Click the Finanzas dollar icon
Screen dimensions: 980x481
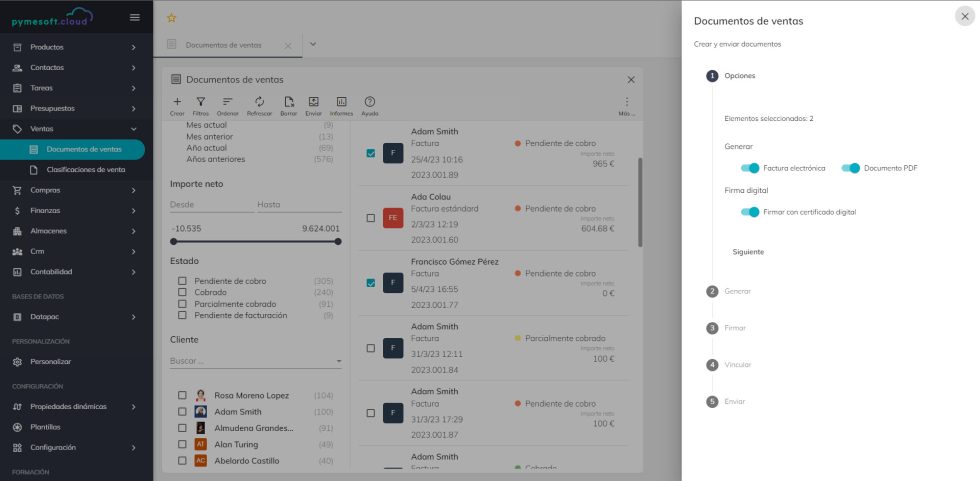[x=18, y=211]
